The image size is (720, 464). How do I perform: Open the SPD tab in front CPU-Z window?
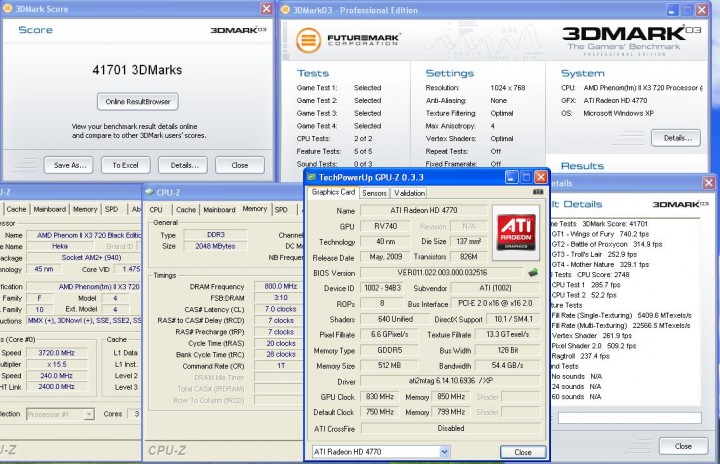[281, 209]
